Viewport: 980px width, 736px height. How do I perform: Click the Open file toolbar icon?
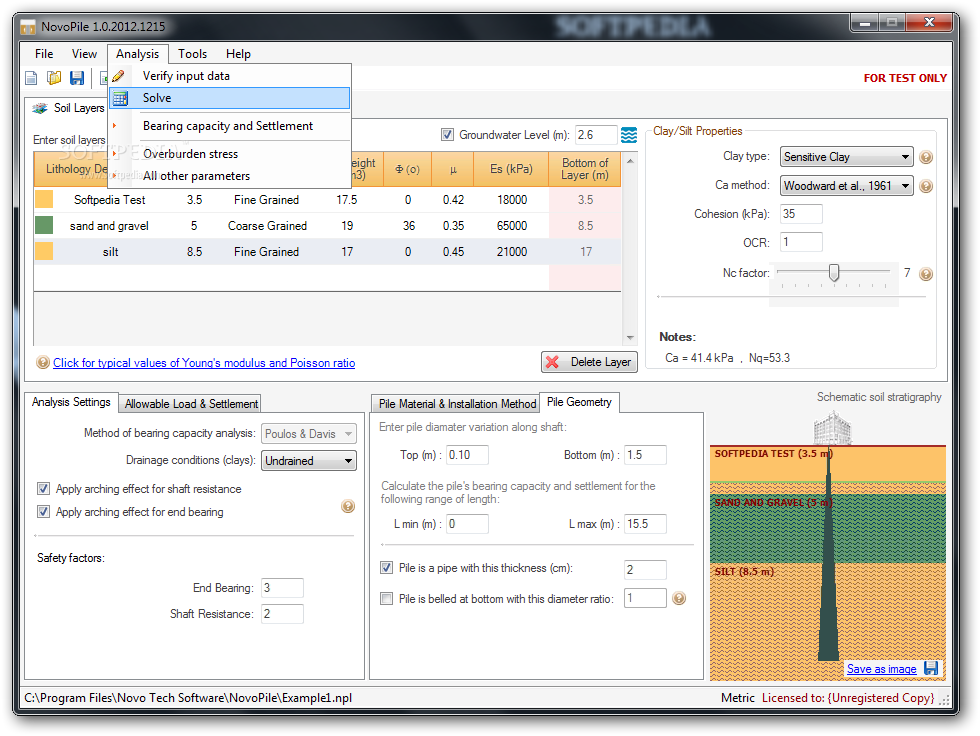[x=54, y=77]
